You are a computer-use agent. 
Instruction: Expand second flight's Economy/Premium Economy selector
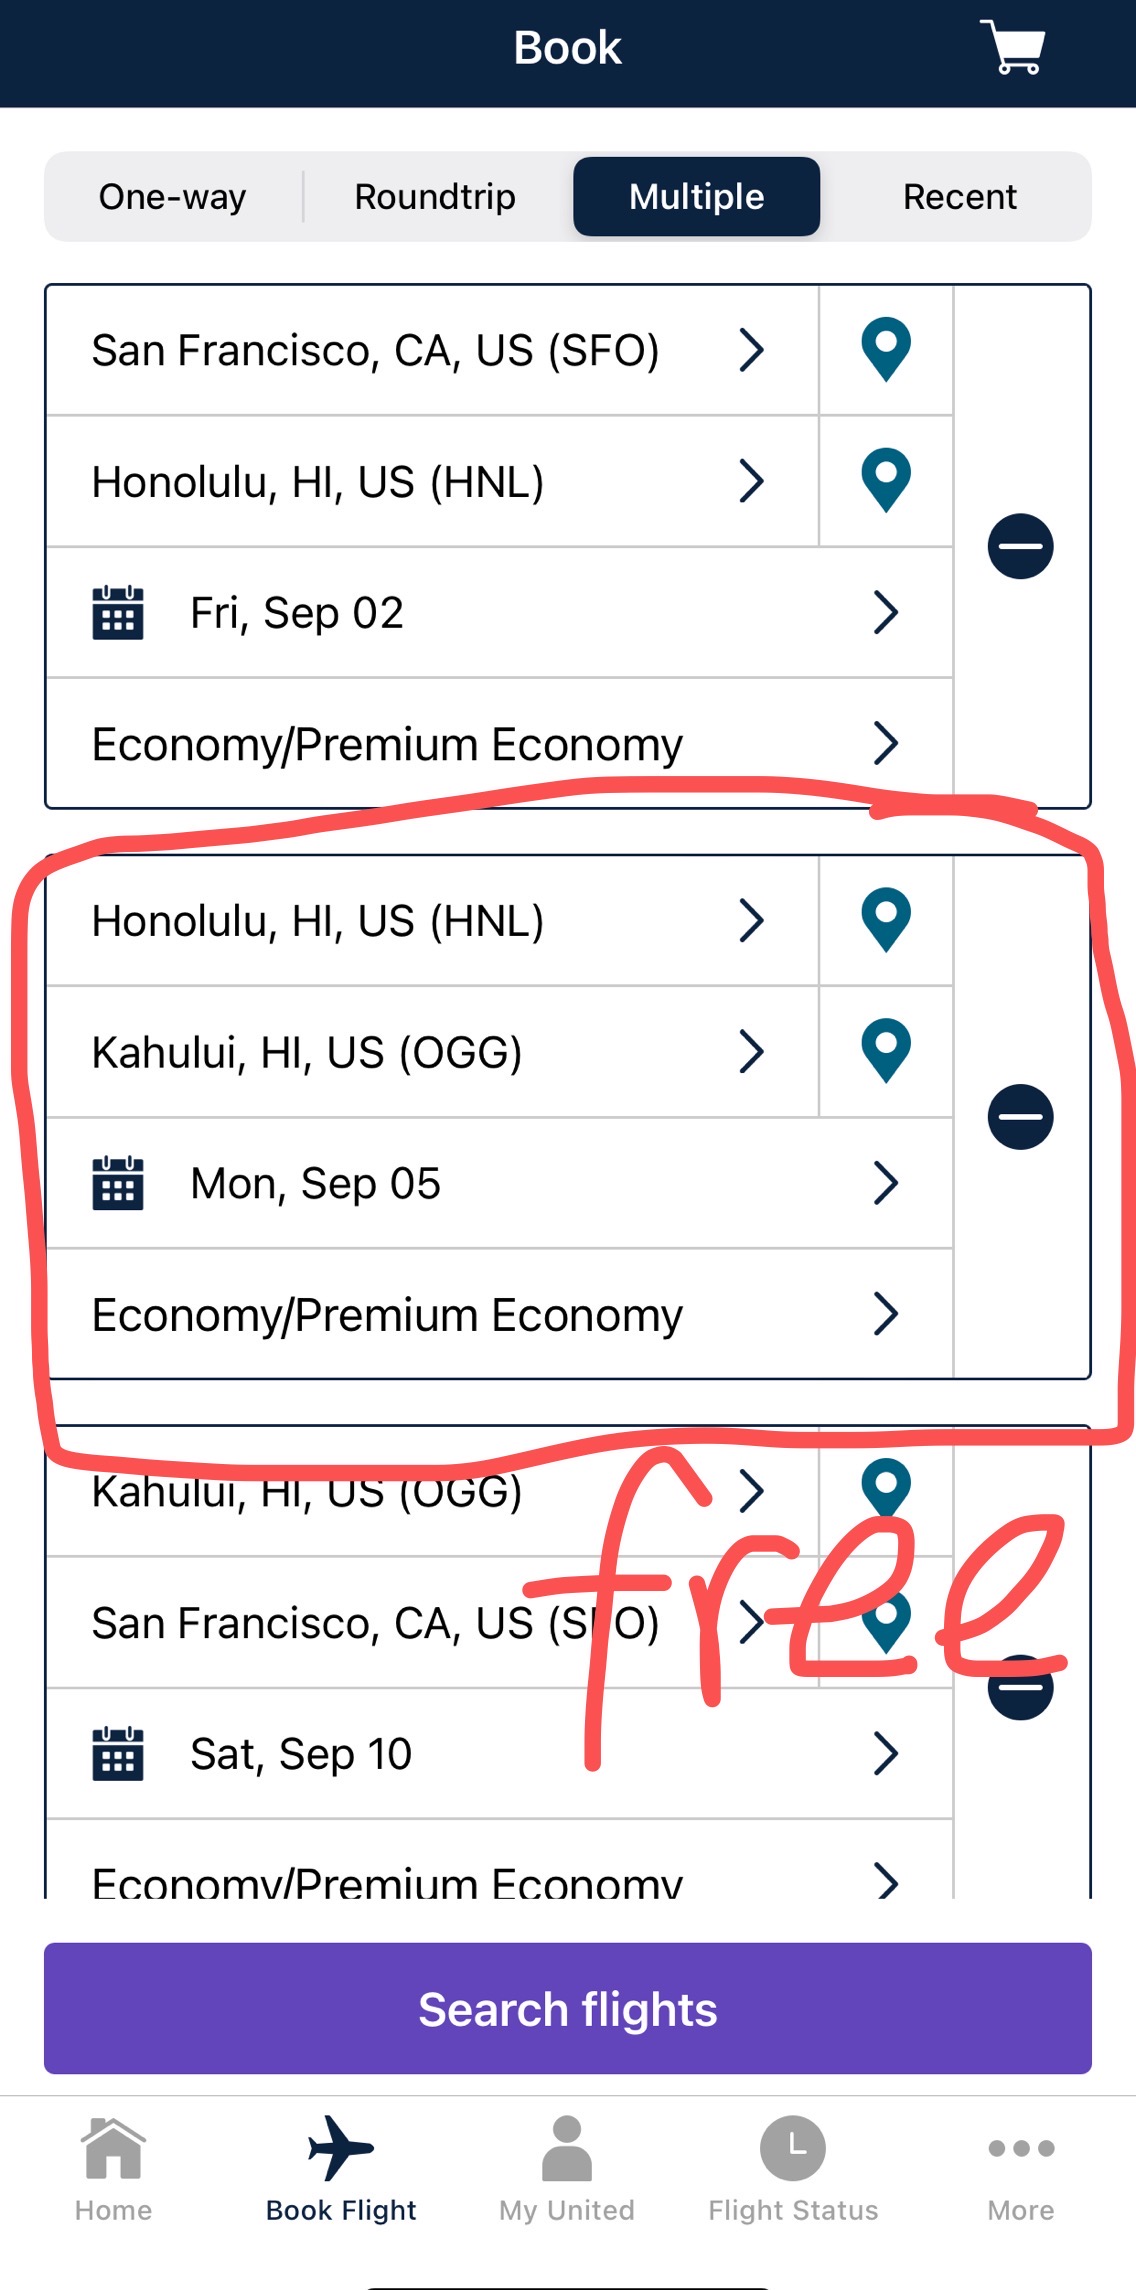[498, 1314]
